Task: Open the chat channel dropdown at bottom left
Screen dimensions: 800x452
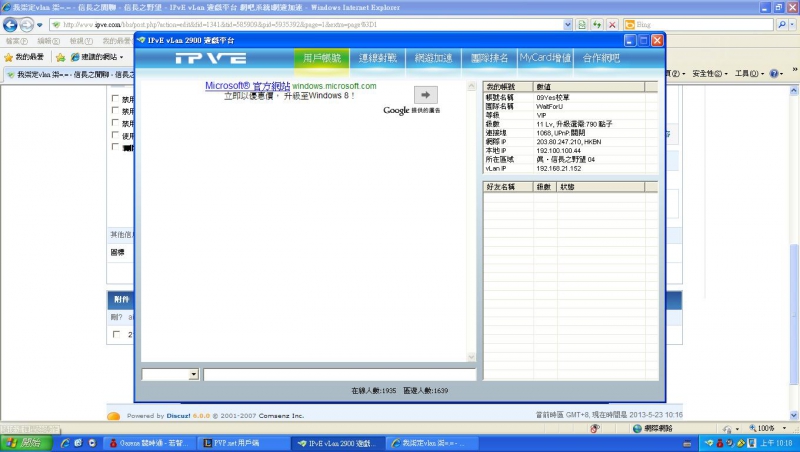Action: (x=193, y=374)
